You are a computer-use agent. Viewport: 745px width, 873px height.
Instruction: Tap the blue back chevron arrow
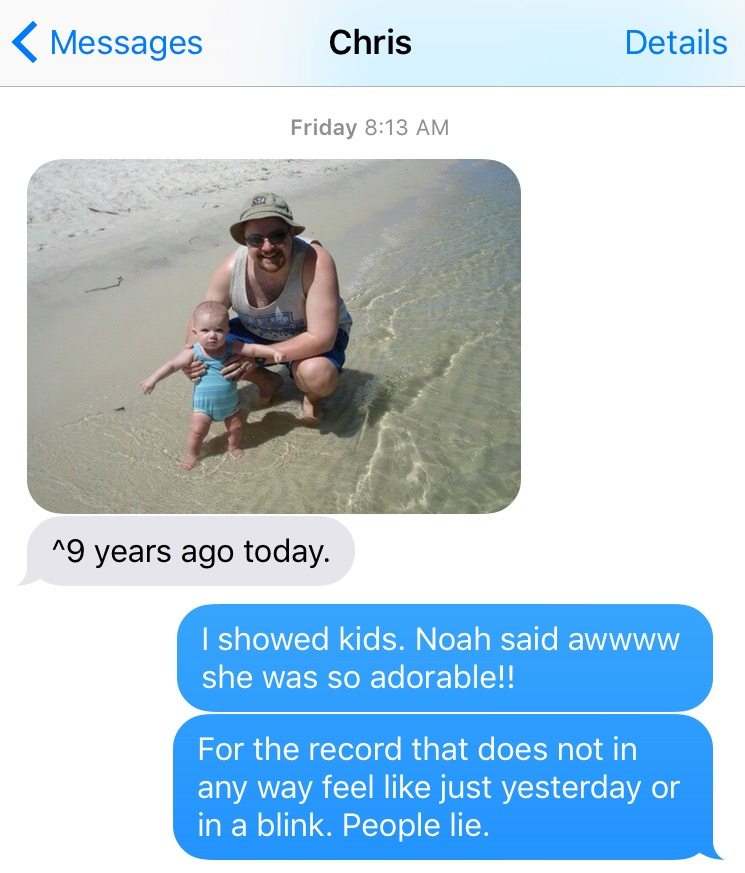pos(24,42)
